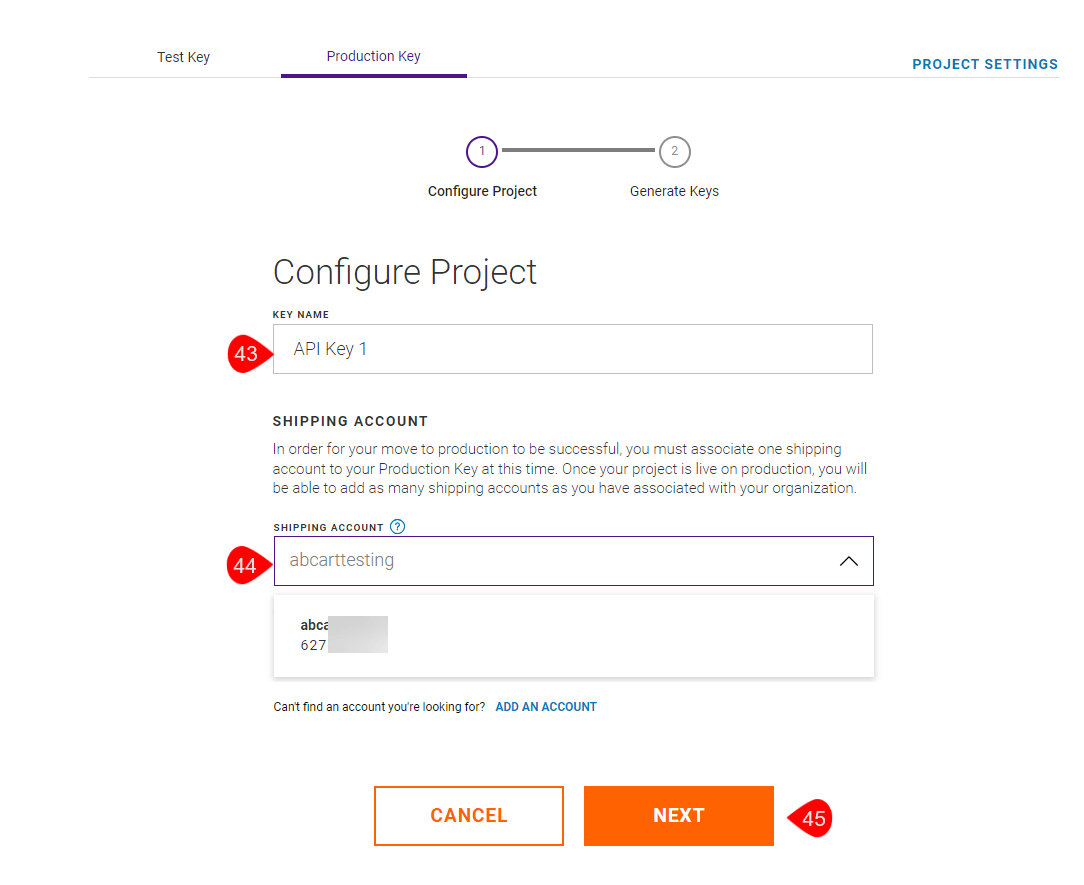The image size is (1084, 885).
Task: Collapse the dropdown using the chevron arrow
Action: pos(848,561)
